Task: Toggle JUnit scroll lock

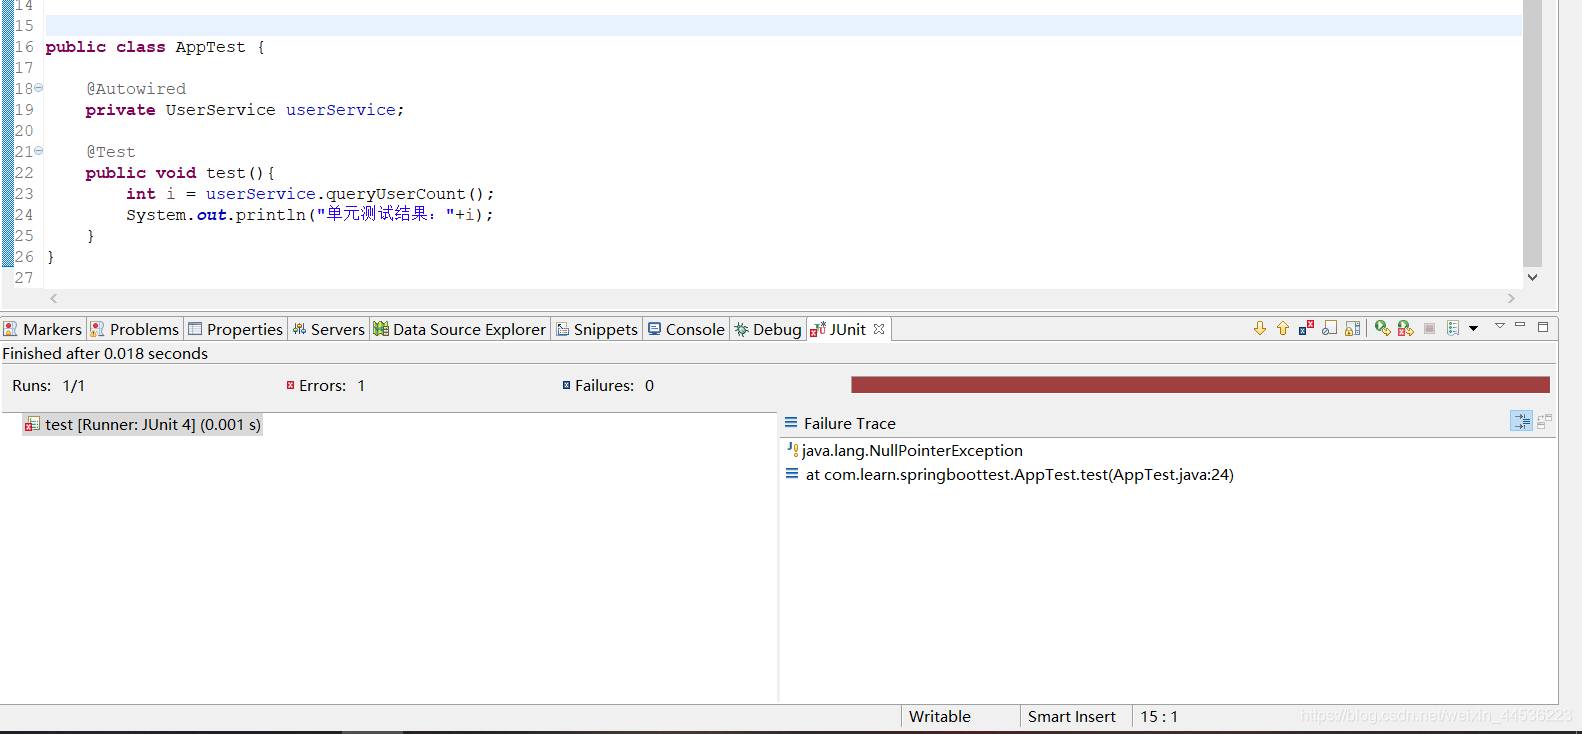Action: pos(1353,328)
